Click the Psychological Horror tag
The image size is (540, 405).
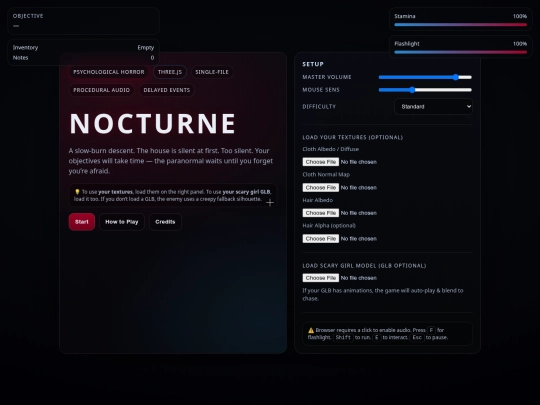[x=108, y=72]
